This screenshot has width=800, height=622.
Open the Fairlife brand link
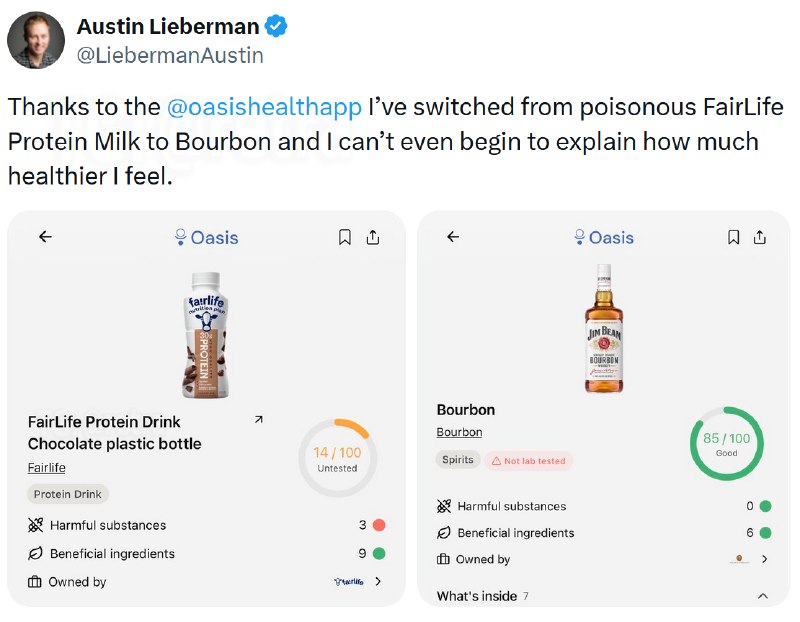click(46, 468)
